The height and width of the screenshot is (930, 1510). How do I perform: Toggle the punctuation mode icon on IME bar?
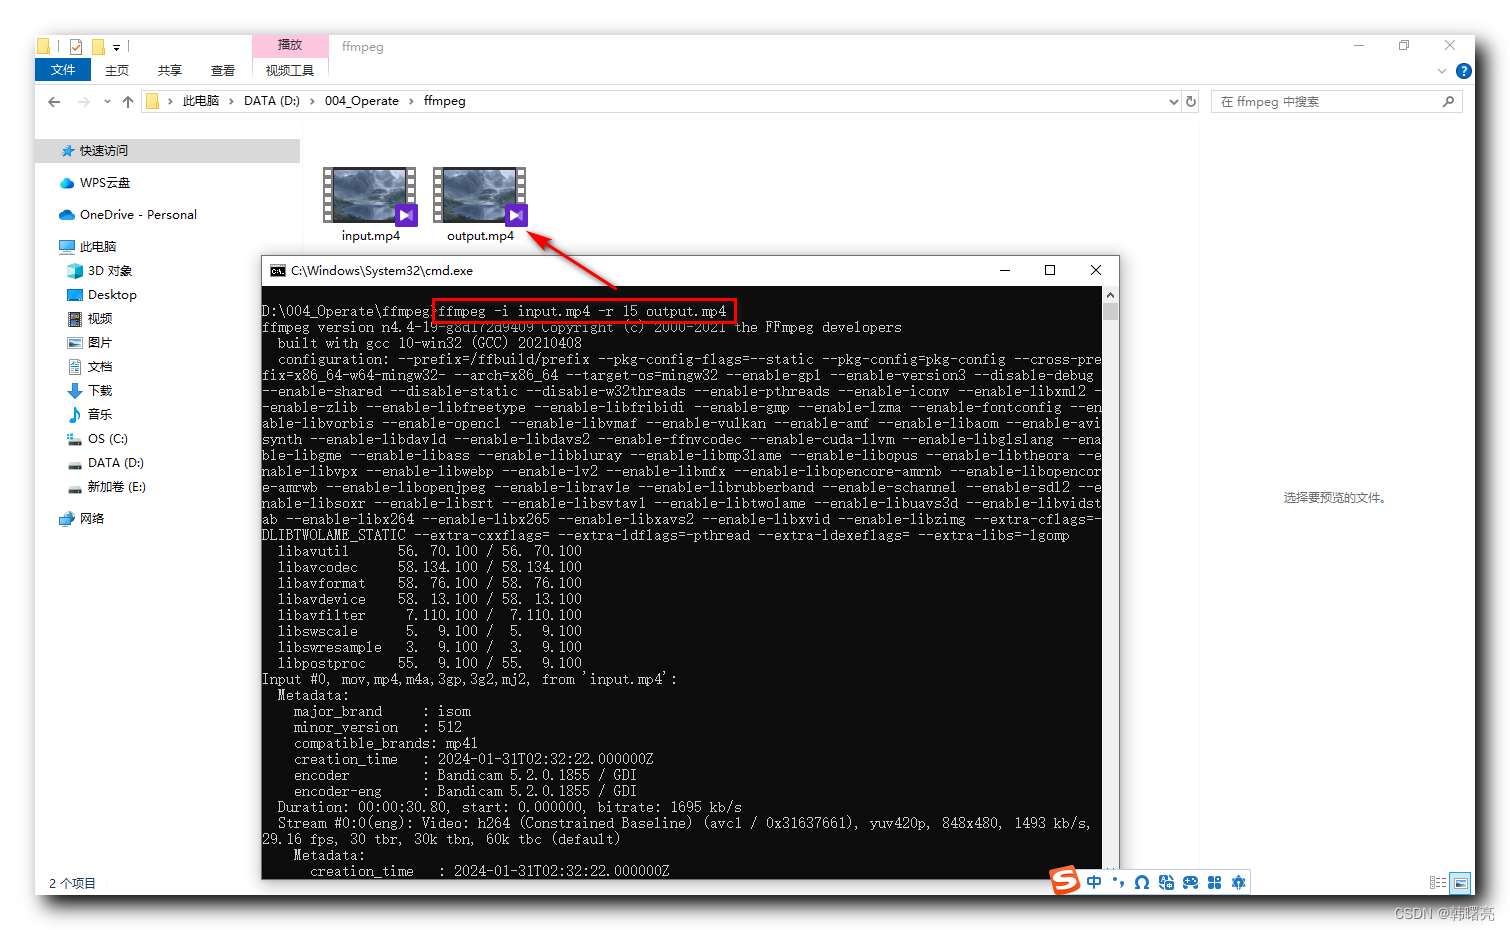tap(1118, 882)
